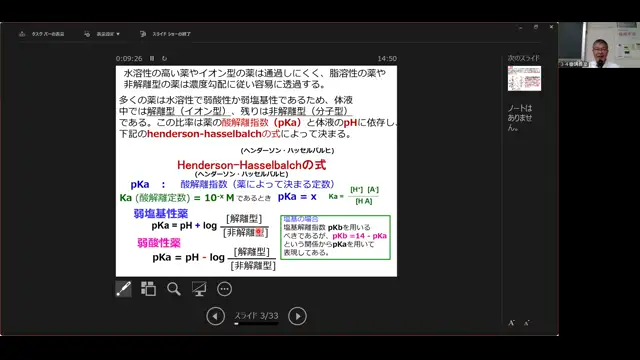The image size is (640, 360).
Task: Go to the previous slide
Action: coord(215,316)
